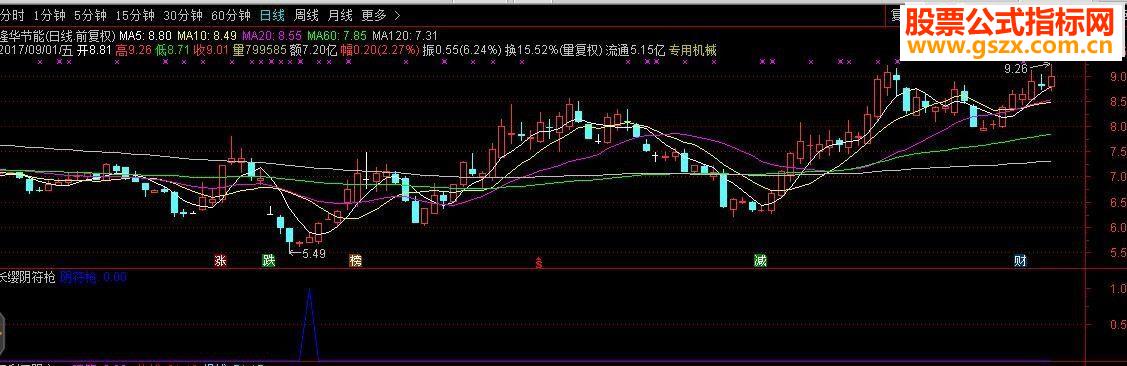Image resolution: width=1127 pixels, height=366 pixels.
Task: Click the 流通5.15亿 float value
Action: click(636, 50)
